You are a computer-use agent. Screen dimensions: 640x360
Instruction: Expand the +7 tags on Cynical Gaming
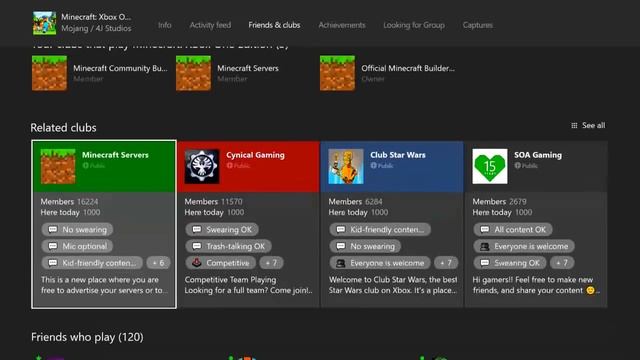tap(271, 263)
